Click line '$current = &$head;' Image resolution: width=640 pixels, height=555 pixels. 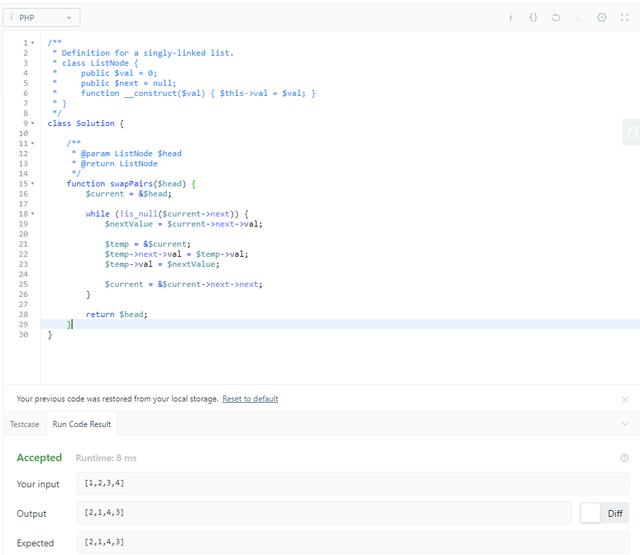pos(129,194)
